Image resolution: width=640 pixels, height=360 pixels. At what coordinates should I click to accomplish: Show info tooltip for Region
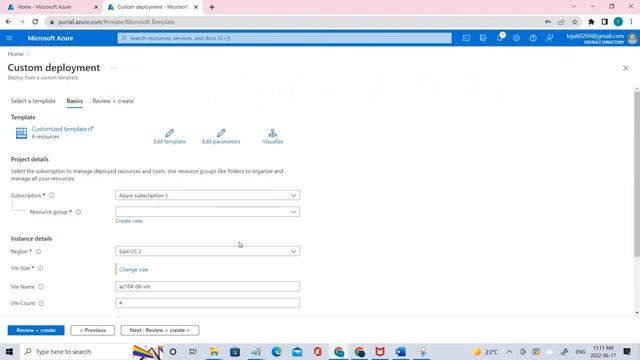[x=38, y=251]
